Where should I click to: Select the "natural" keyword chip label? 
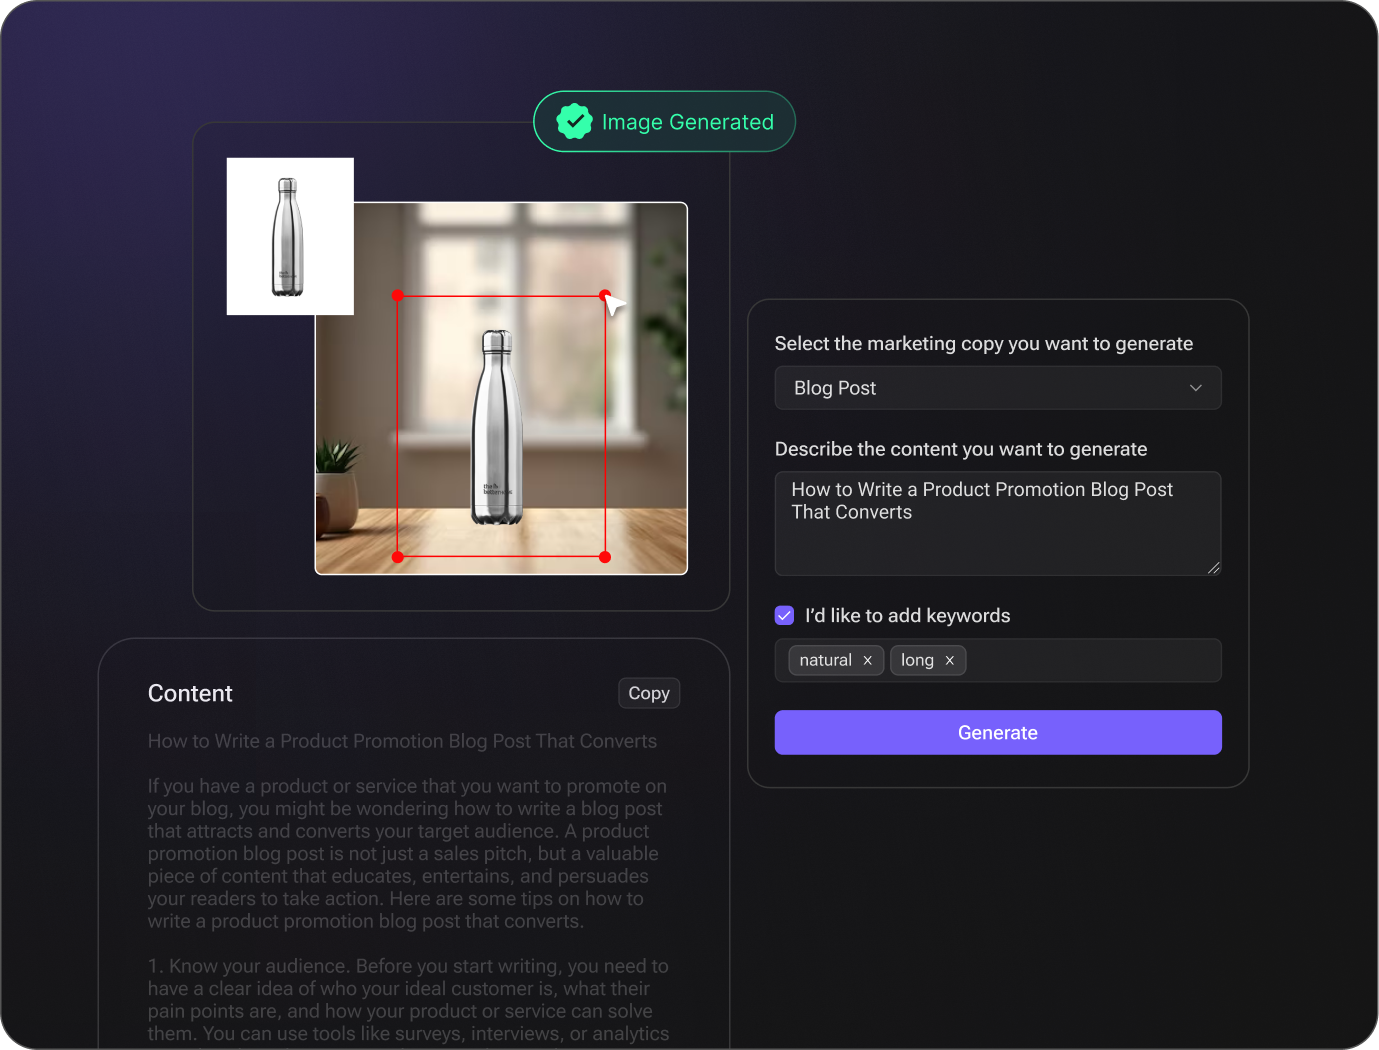pyautogui.click(x=825, y=660)
